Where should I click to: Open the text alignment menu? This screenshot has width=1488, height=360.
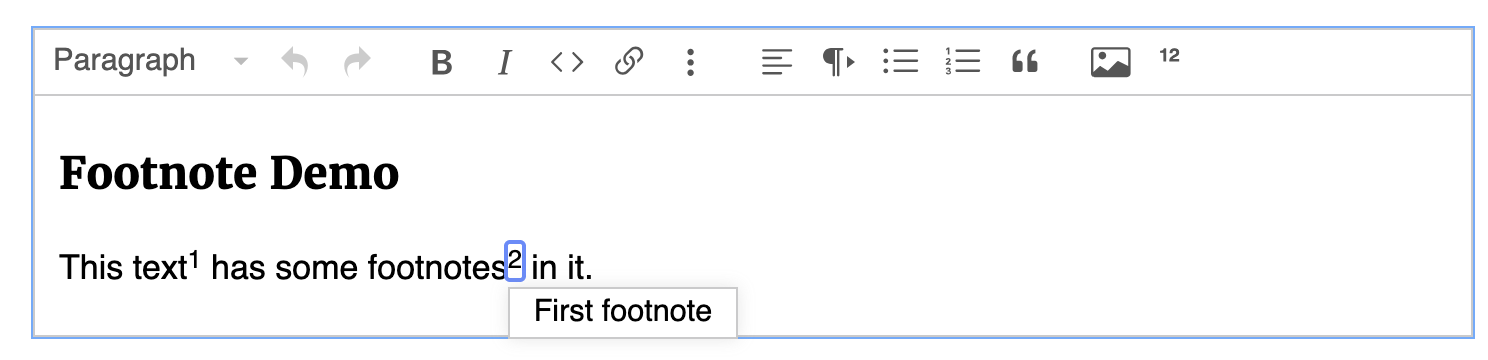(x=777, y=62)
